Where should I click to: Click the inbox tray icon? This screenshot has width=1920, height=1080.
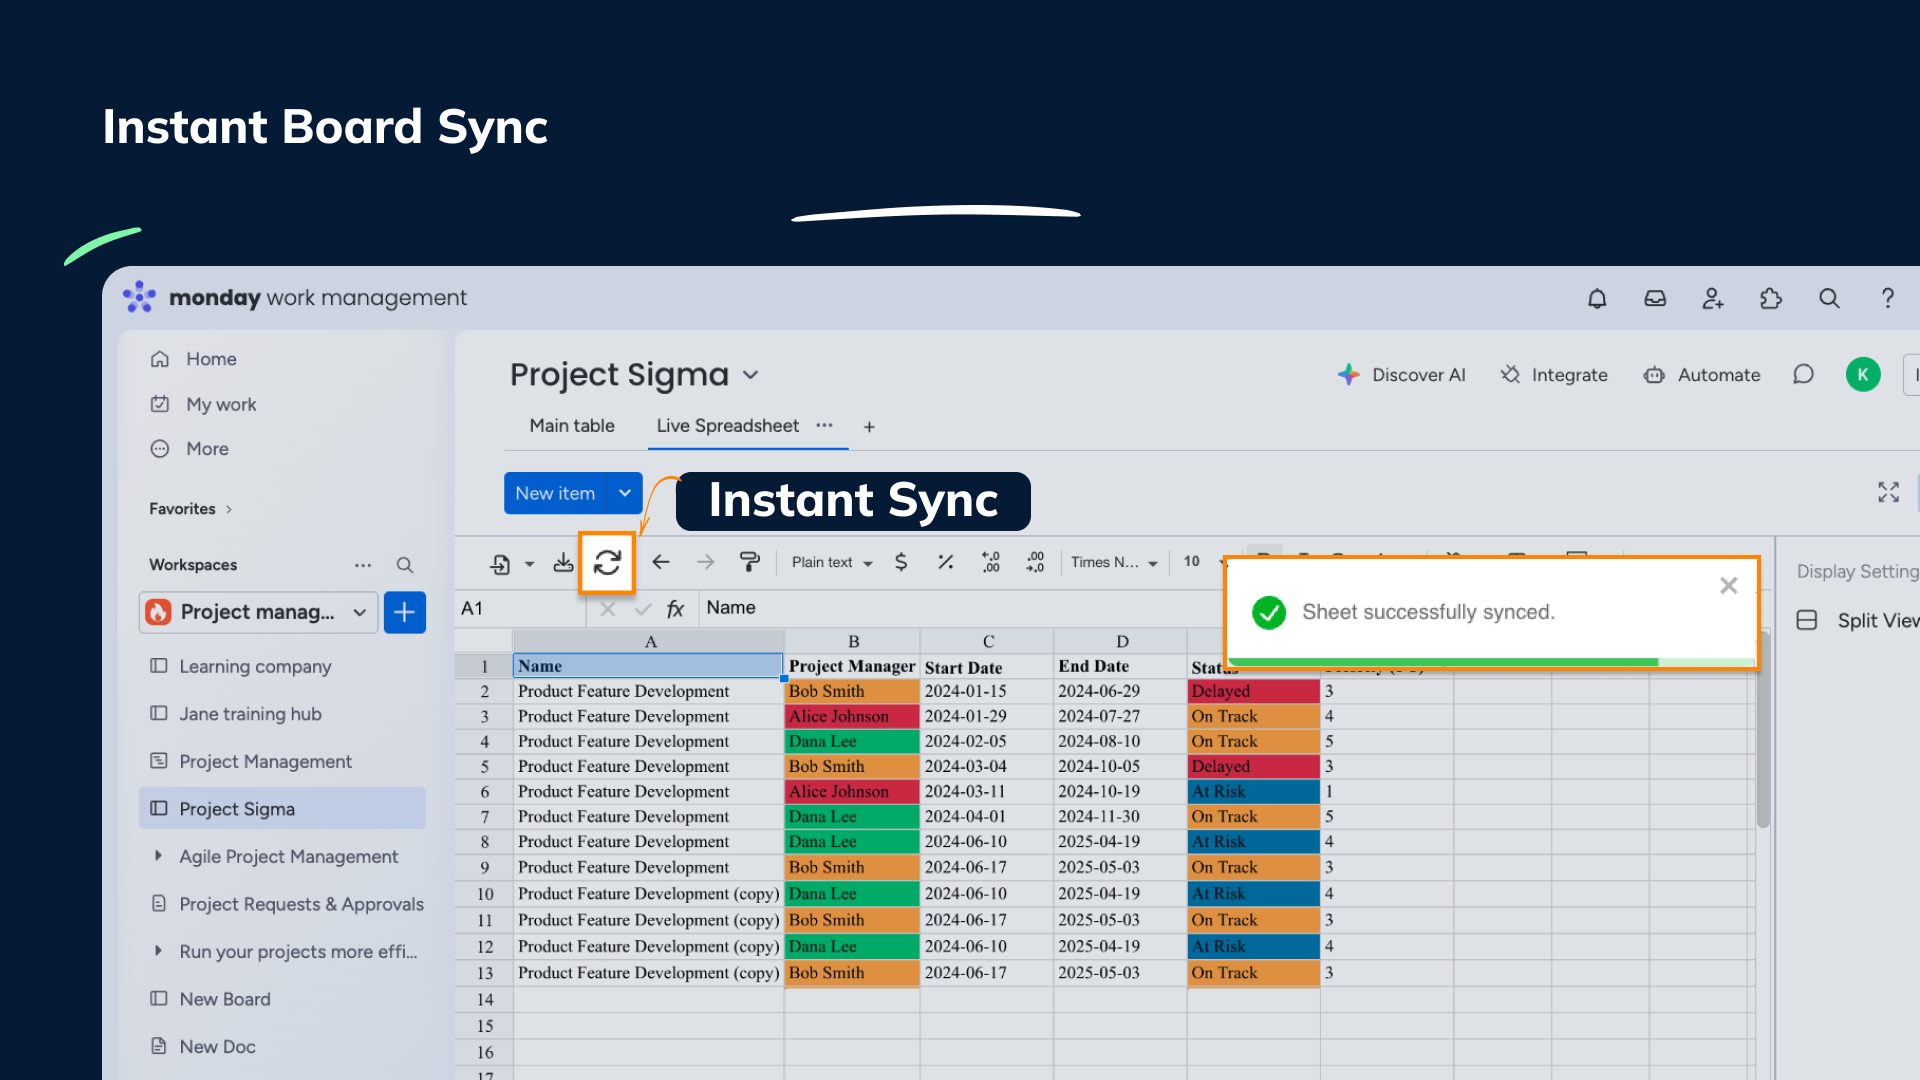coord(1655,298)
